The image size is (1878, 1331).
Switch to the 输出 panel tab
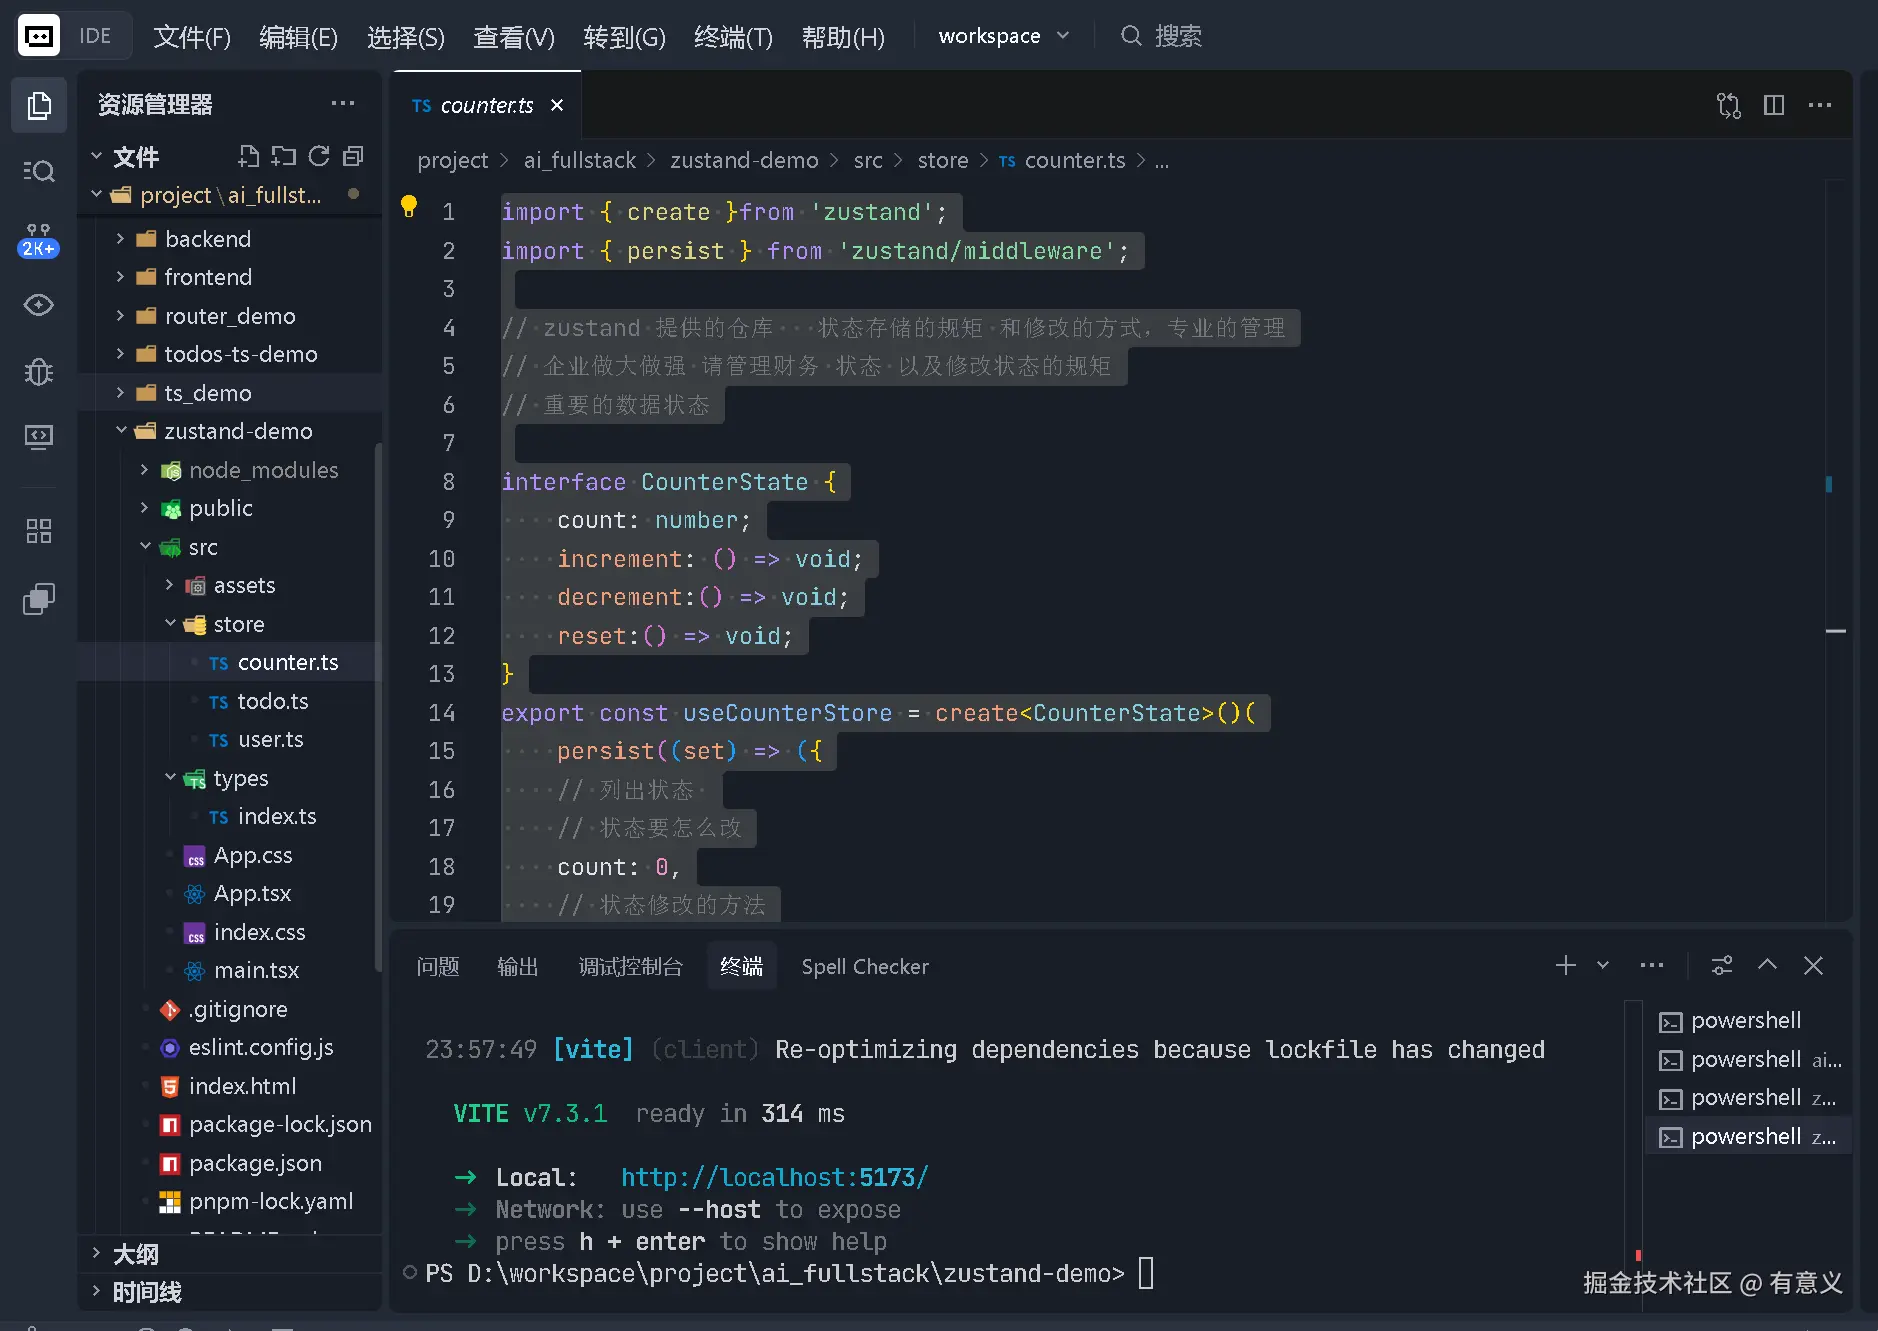pyautogui.click(x=517, y=966)
